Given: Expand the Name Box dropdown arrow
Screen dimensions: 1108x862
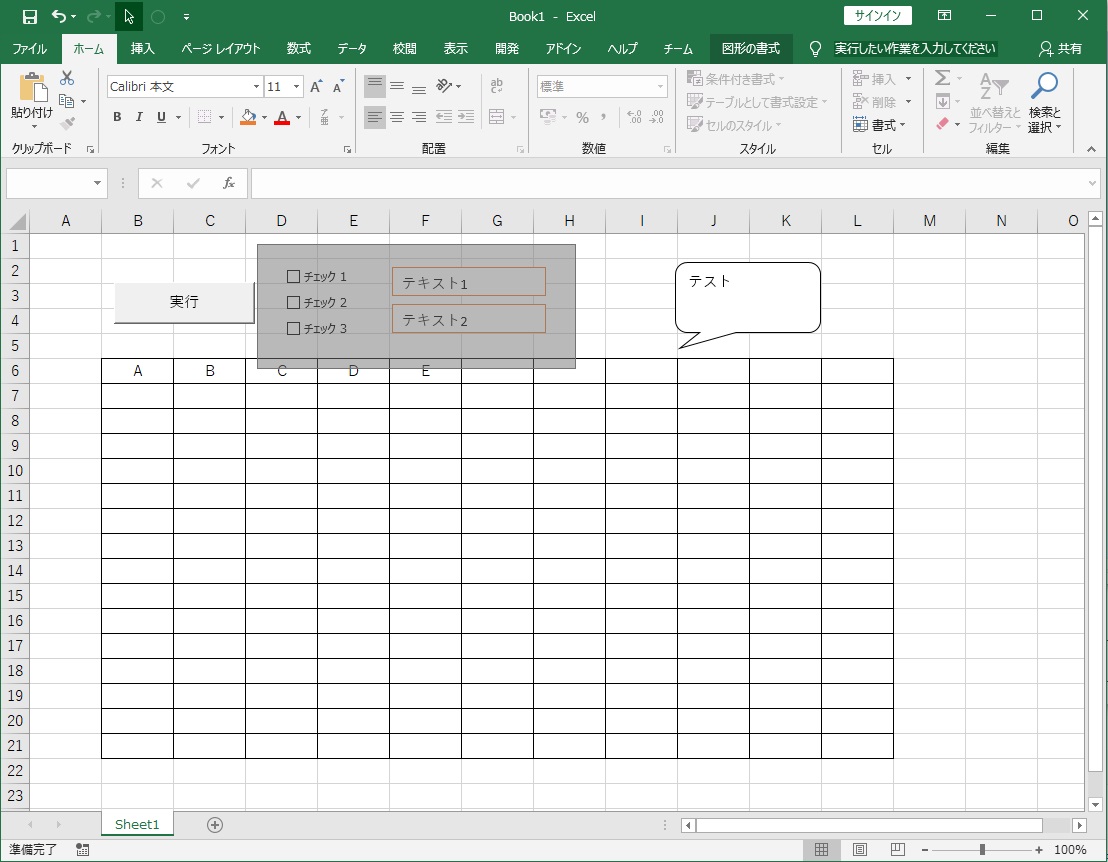Looking at the screenshot, I should 97,184.
